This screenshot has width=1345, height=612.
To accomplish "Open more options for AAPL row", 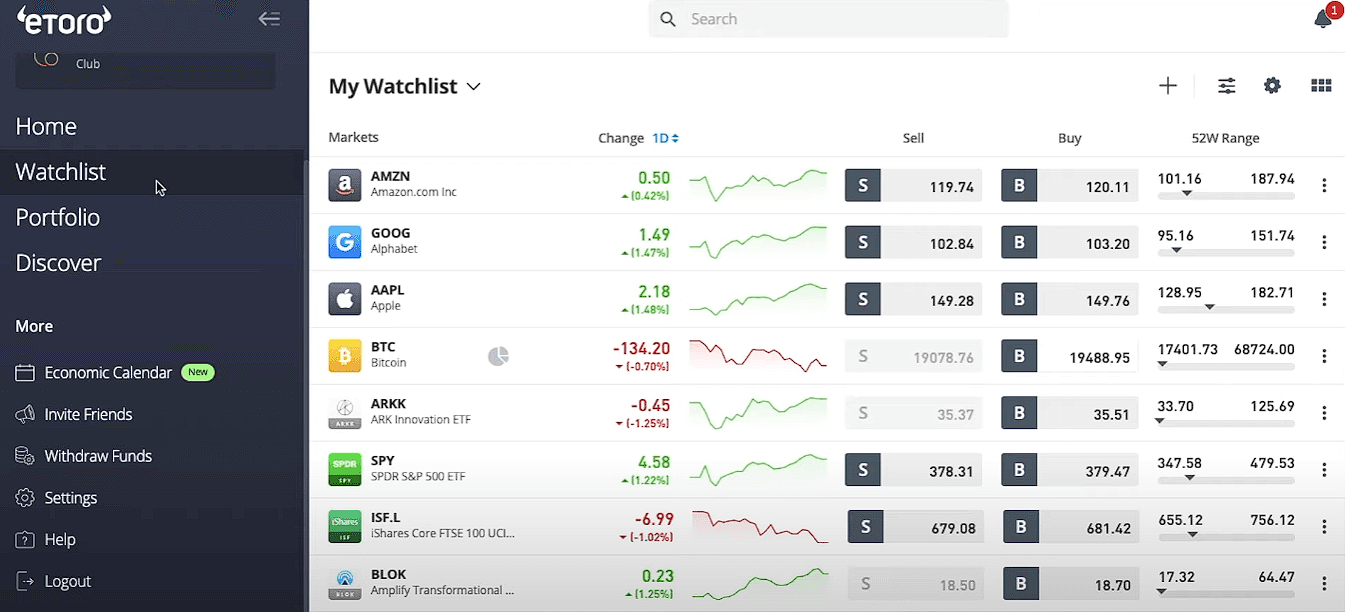I will point(1324,299).
